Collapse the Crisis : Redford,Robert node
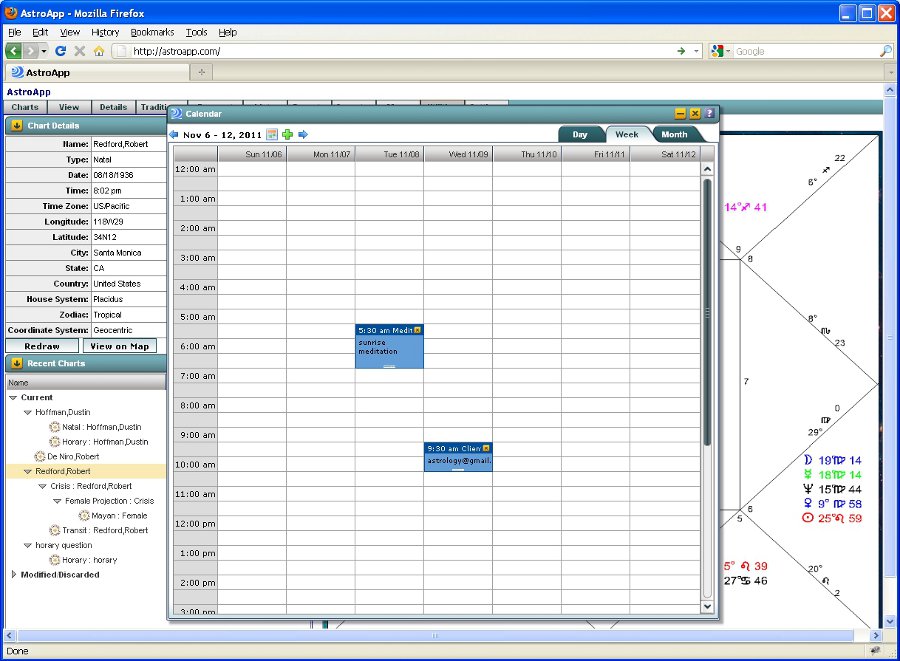 pyautogui.click(x=42, y=486)
